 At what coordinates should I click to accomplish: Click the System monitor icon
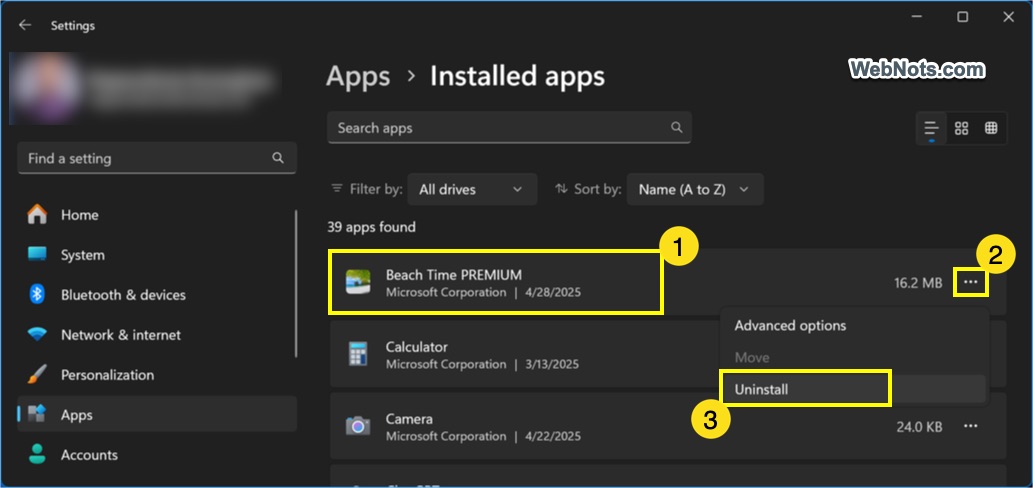point(37,254)
